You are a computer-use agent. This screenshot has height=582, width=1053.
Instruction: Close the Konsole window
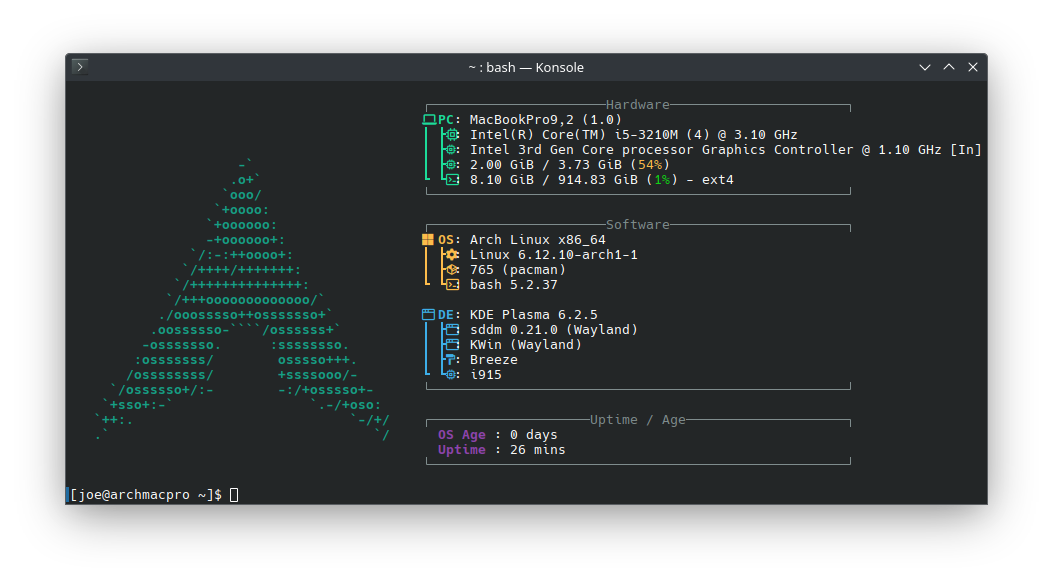(972, 67)
